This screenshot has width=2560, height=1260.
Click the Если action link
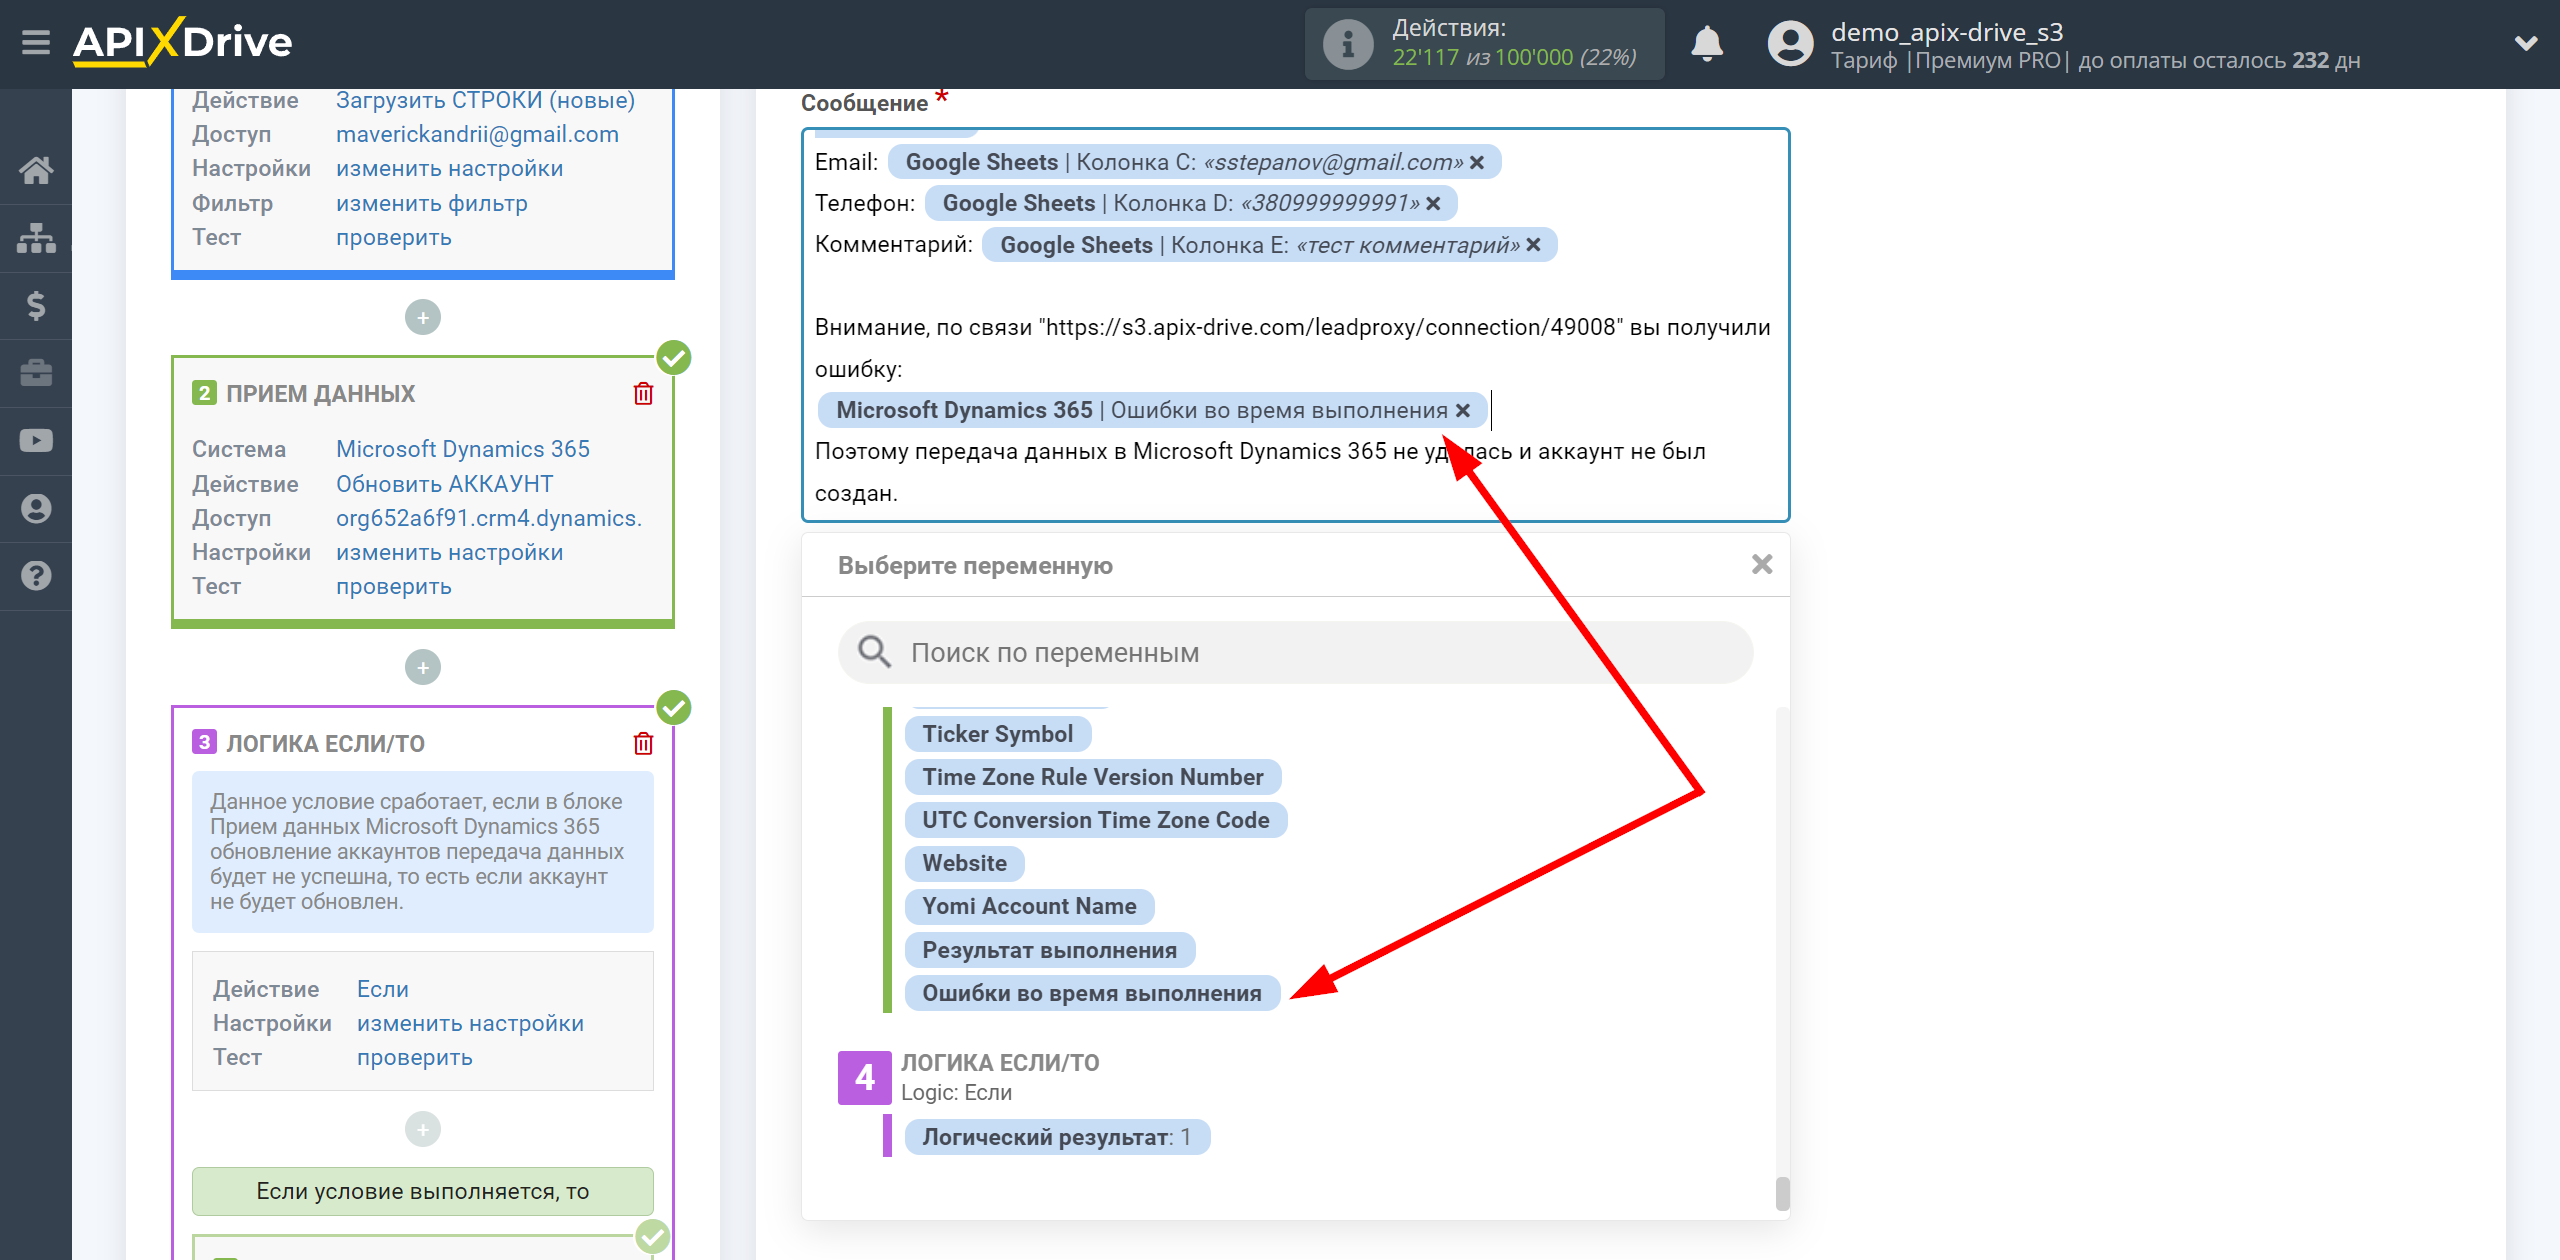click(x=382, y=990)
